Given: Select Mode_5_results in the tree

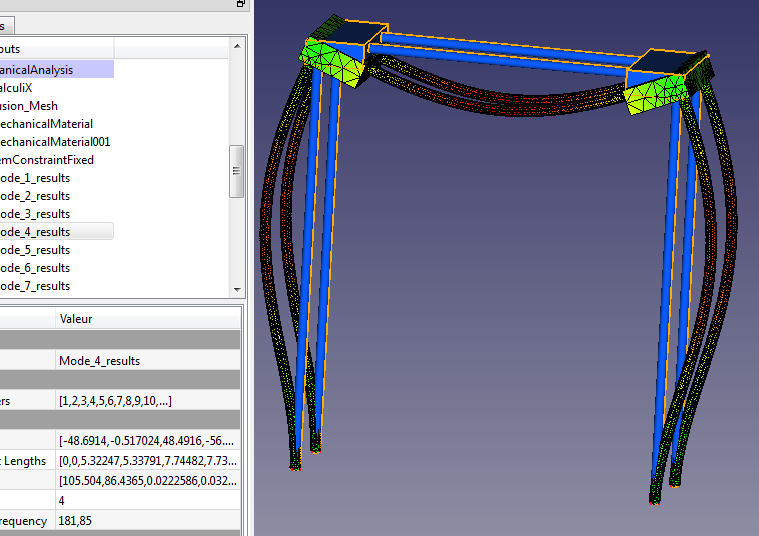Looking at the screenshot, I should tap(35, 250).
